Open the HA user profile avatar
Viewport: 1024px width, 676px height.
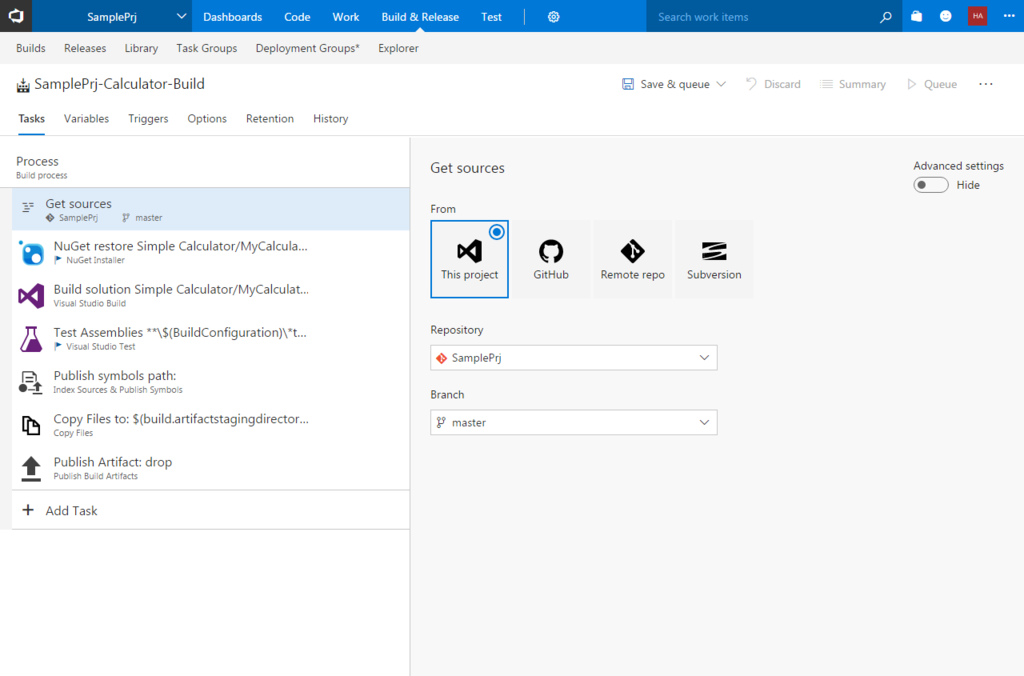977,16
